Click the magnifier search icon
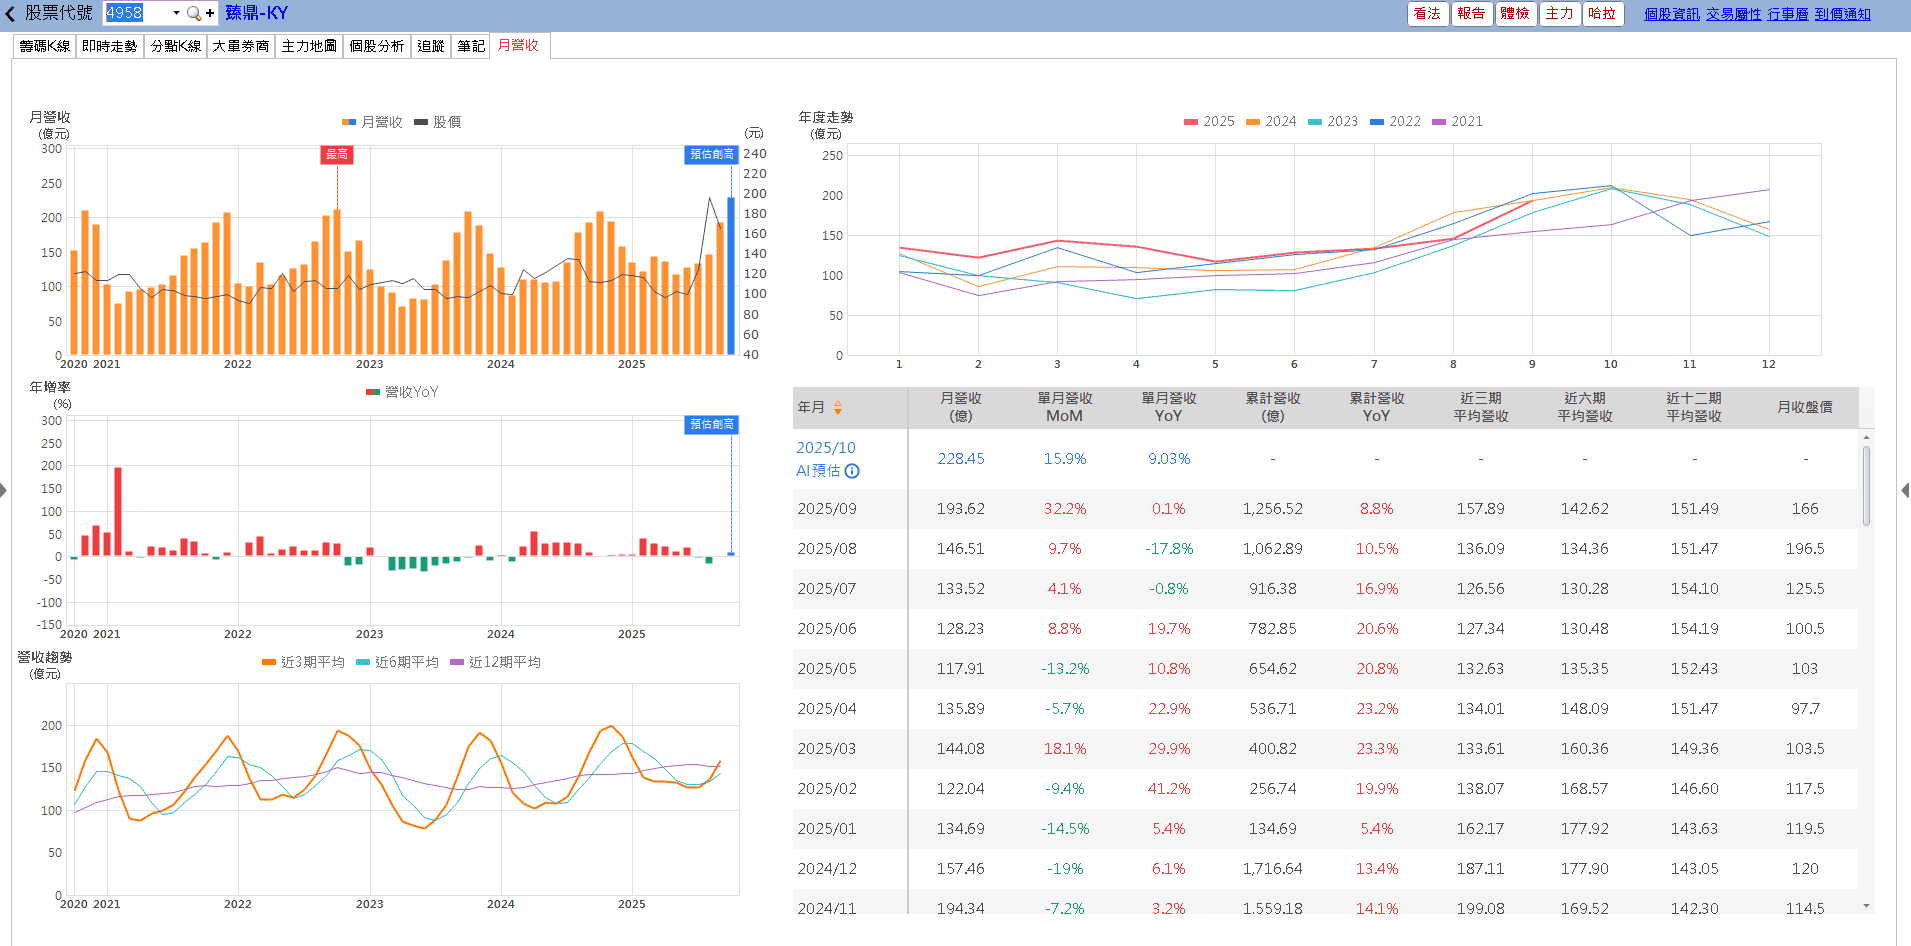 [x=193, y=13]
